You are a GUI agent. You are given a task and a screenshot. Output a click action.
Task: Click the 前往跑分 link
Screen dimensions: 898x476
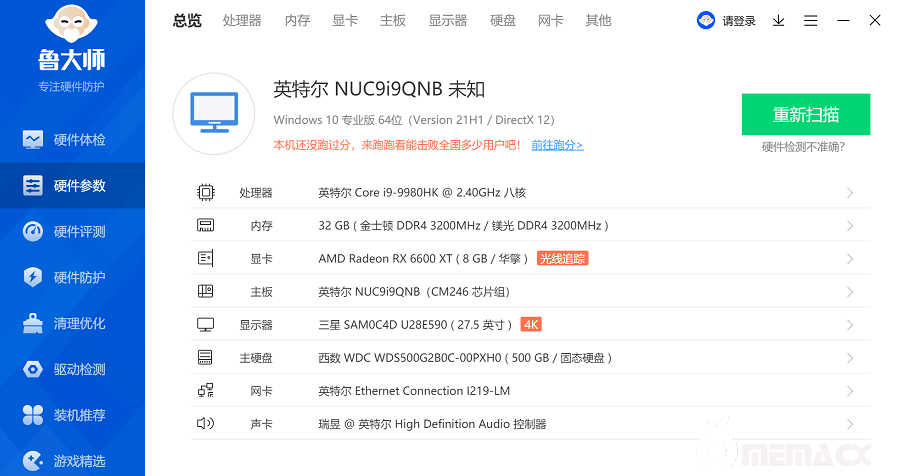coord(557,145)
